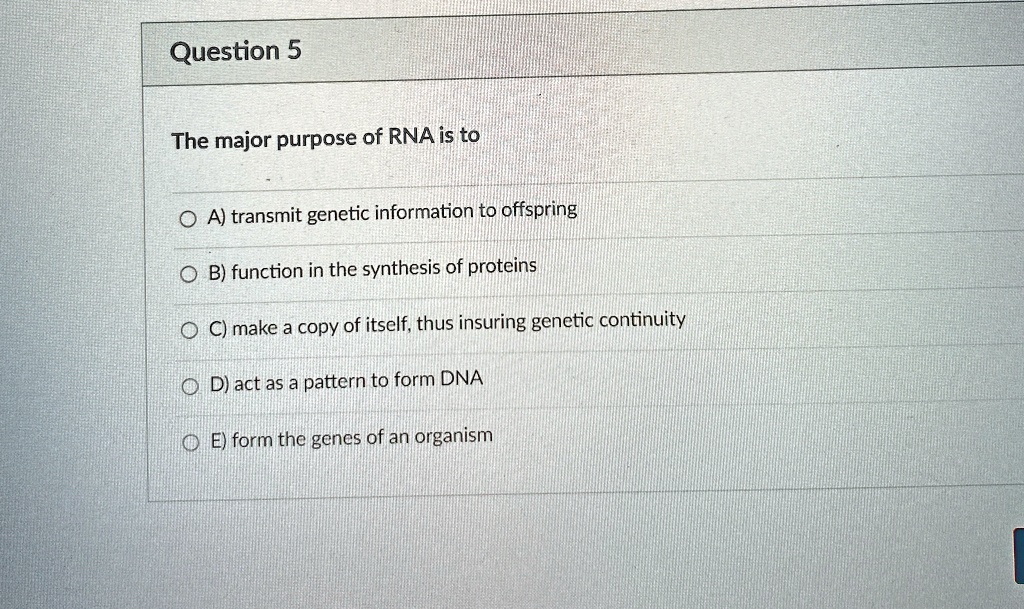Click the word 'continuity' in option C
The height and width of the screenshot is (609, 1024).
[642, 320]
